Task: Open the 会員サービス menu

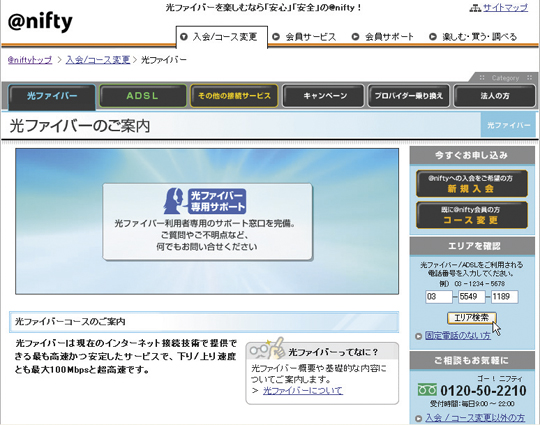Action: coord(311,37)
